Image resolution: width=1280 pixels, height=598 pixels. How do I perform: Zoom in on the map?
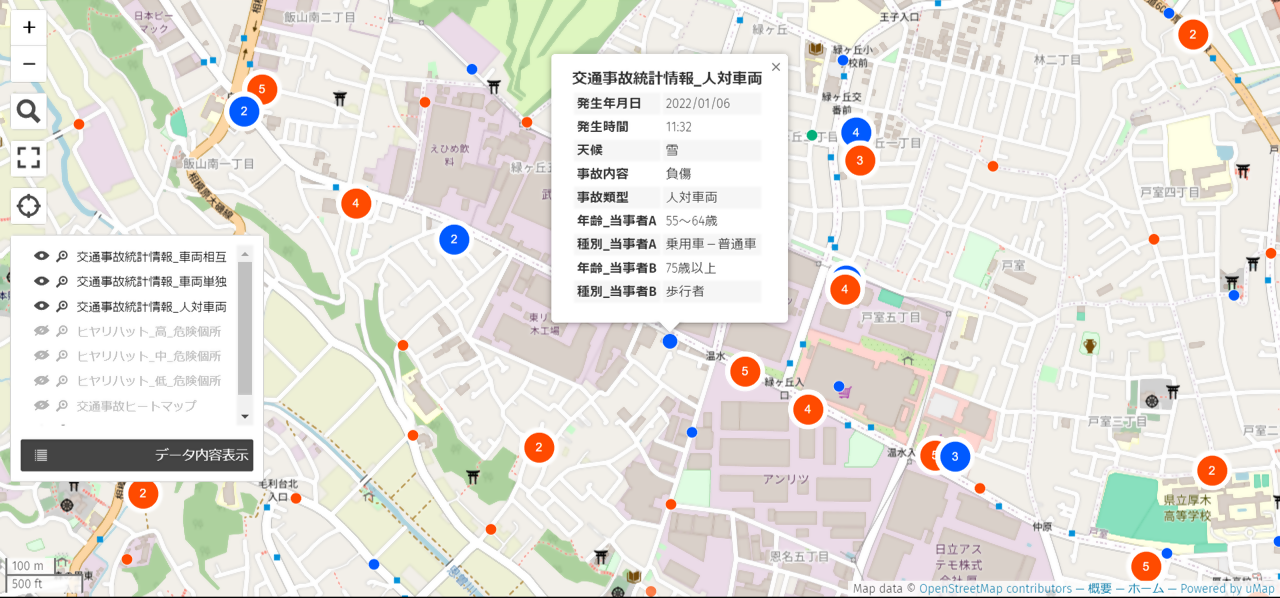click(29, 27)
